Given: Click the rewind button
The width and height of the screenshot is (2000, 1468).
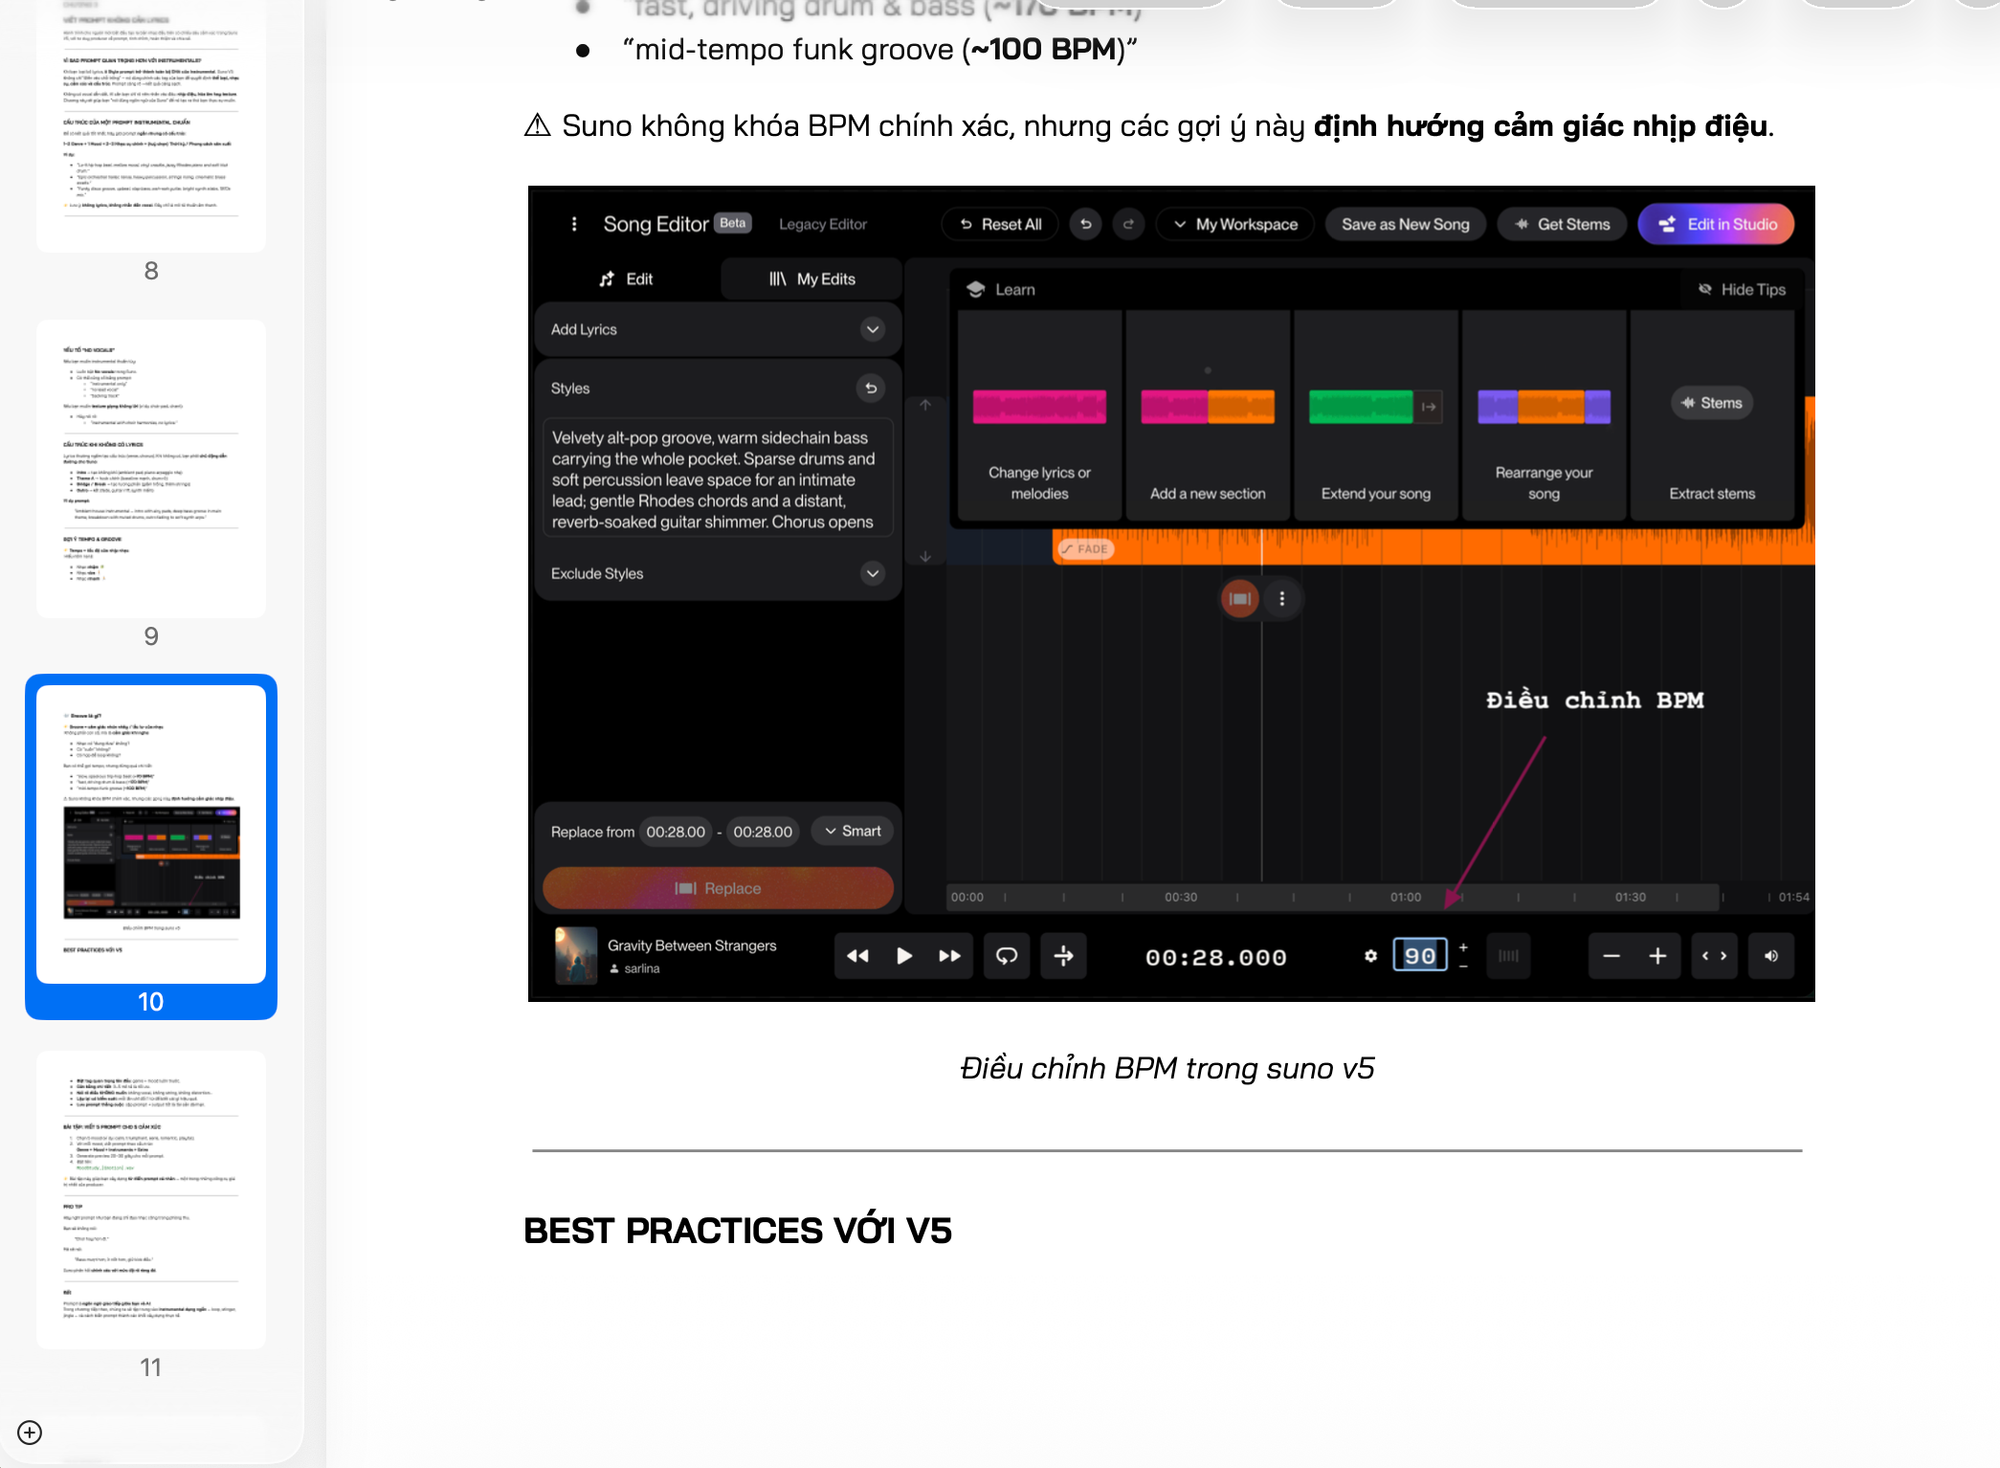Looking at the screenshot, I should coord(858,956).
